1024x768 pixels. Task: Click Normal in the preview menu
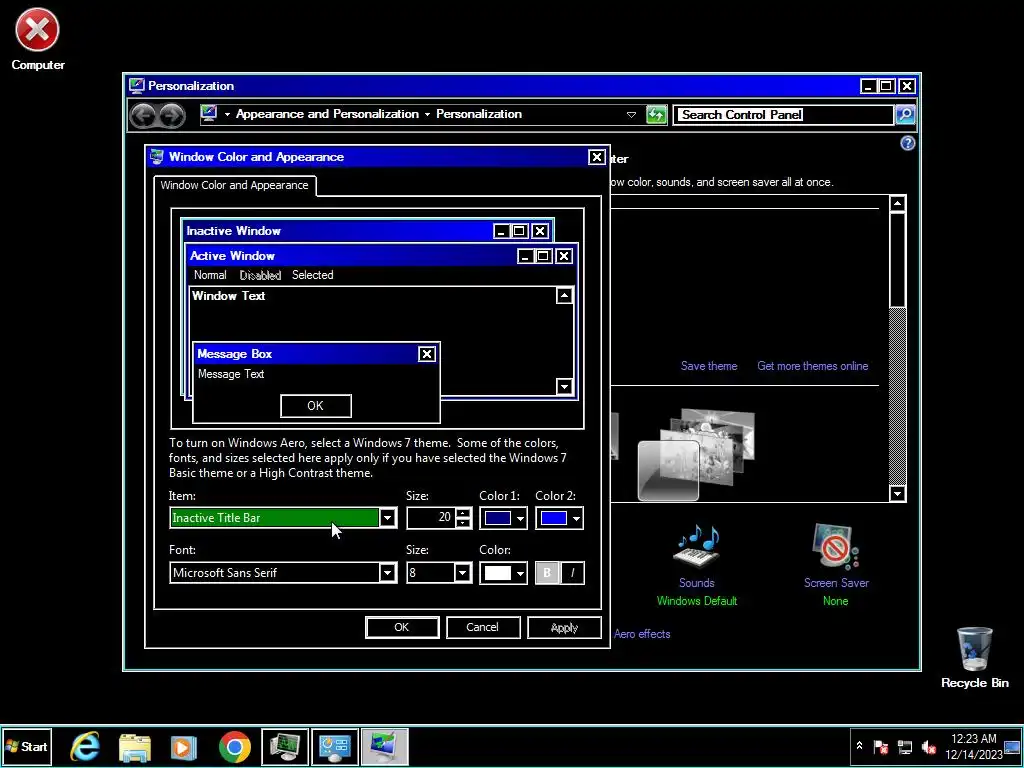210,276
